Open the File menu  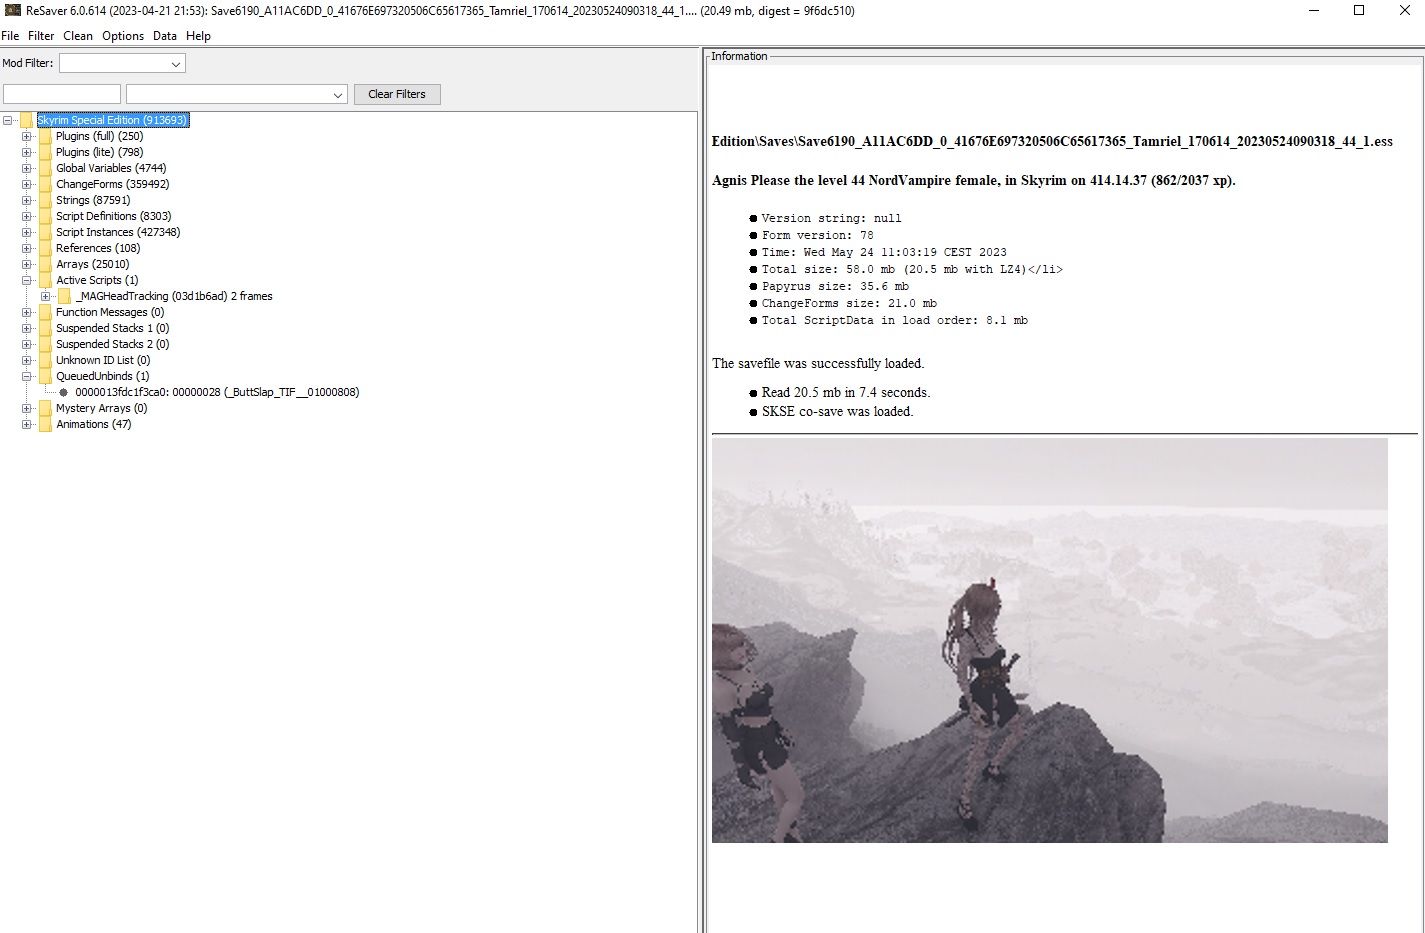tap(10, 36)
